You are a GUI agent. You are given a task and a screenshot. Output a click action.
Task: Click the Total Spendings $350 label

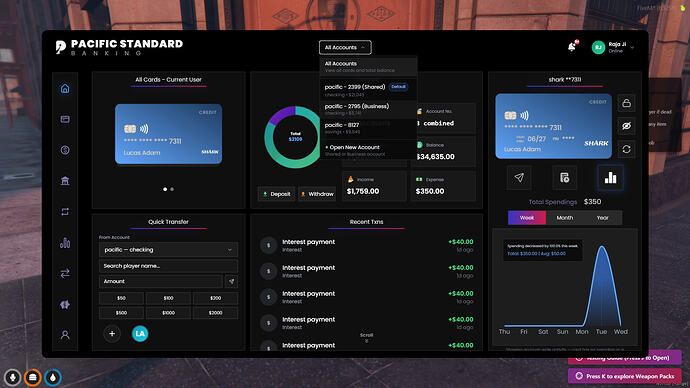pyautogui.click(x=565, y=202)
